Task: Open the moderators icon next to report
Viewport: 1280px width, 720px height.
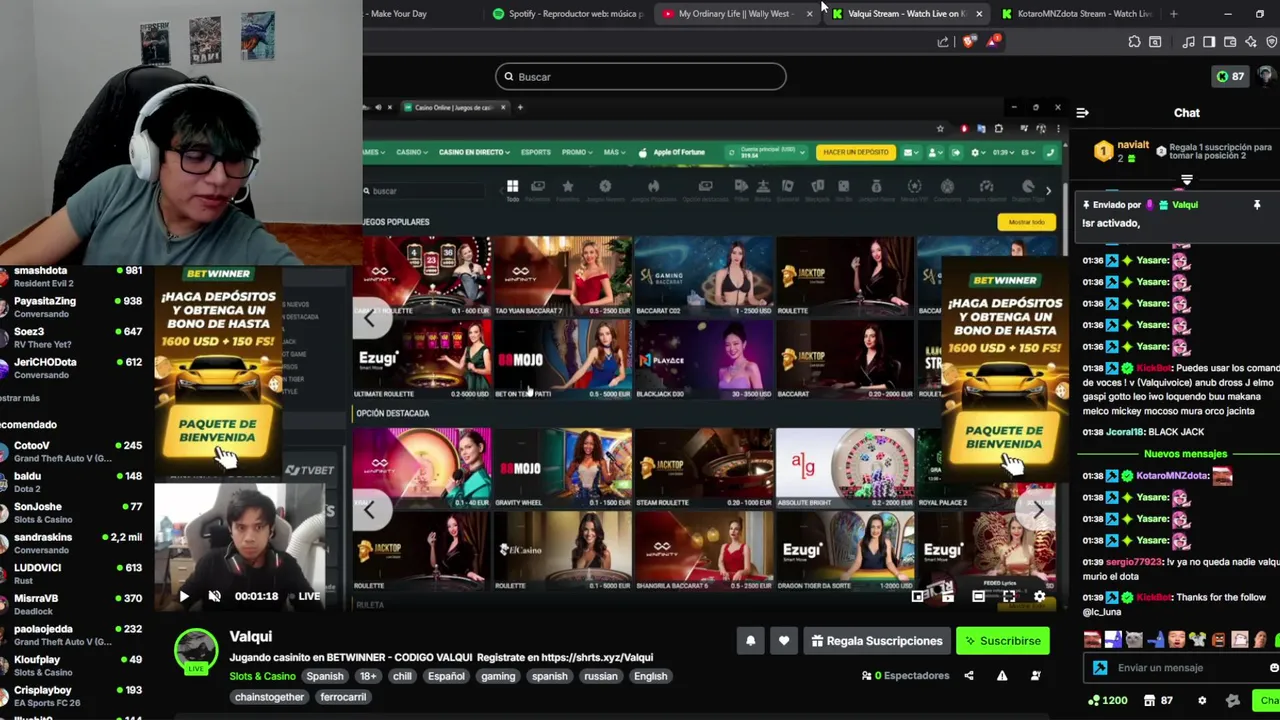Action: coord(1035,676)
